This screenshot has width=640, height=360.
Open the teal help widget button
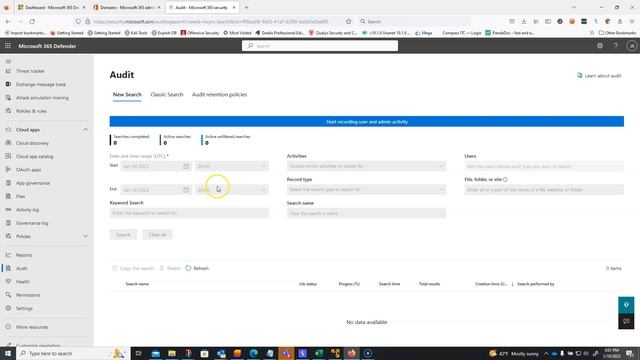coord(626,305)
